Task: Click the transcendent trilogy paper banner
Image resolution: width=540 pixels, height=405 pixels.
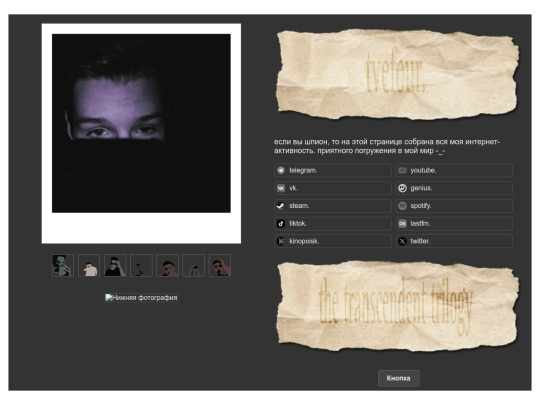Action: pos(398,306)
